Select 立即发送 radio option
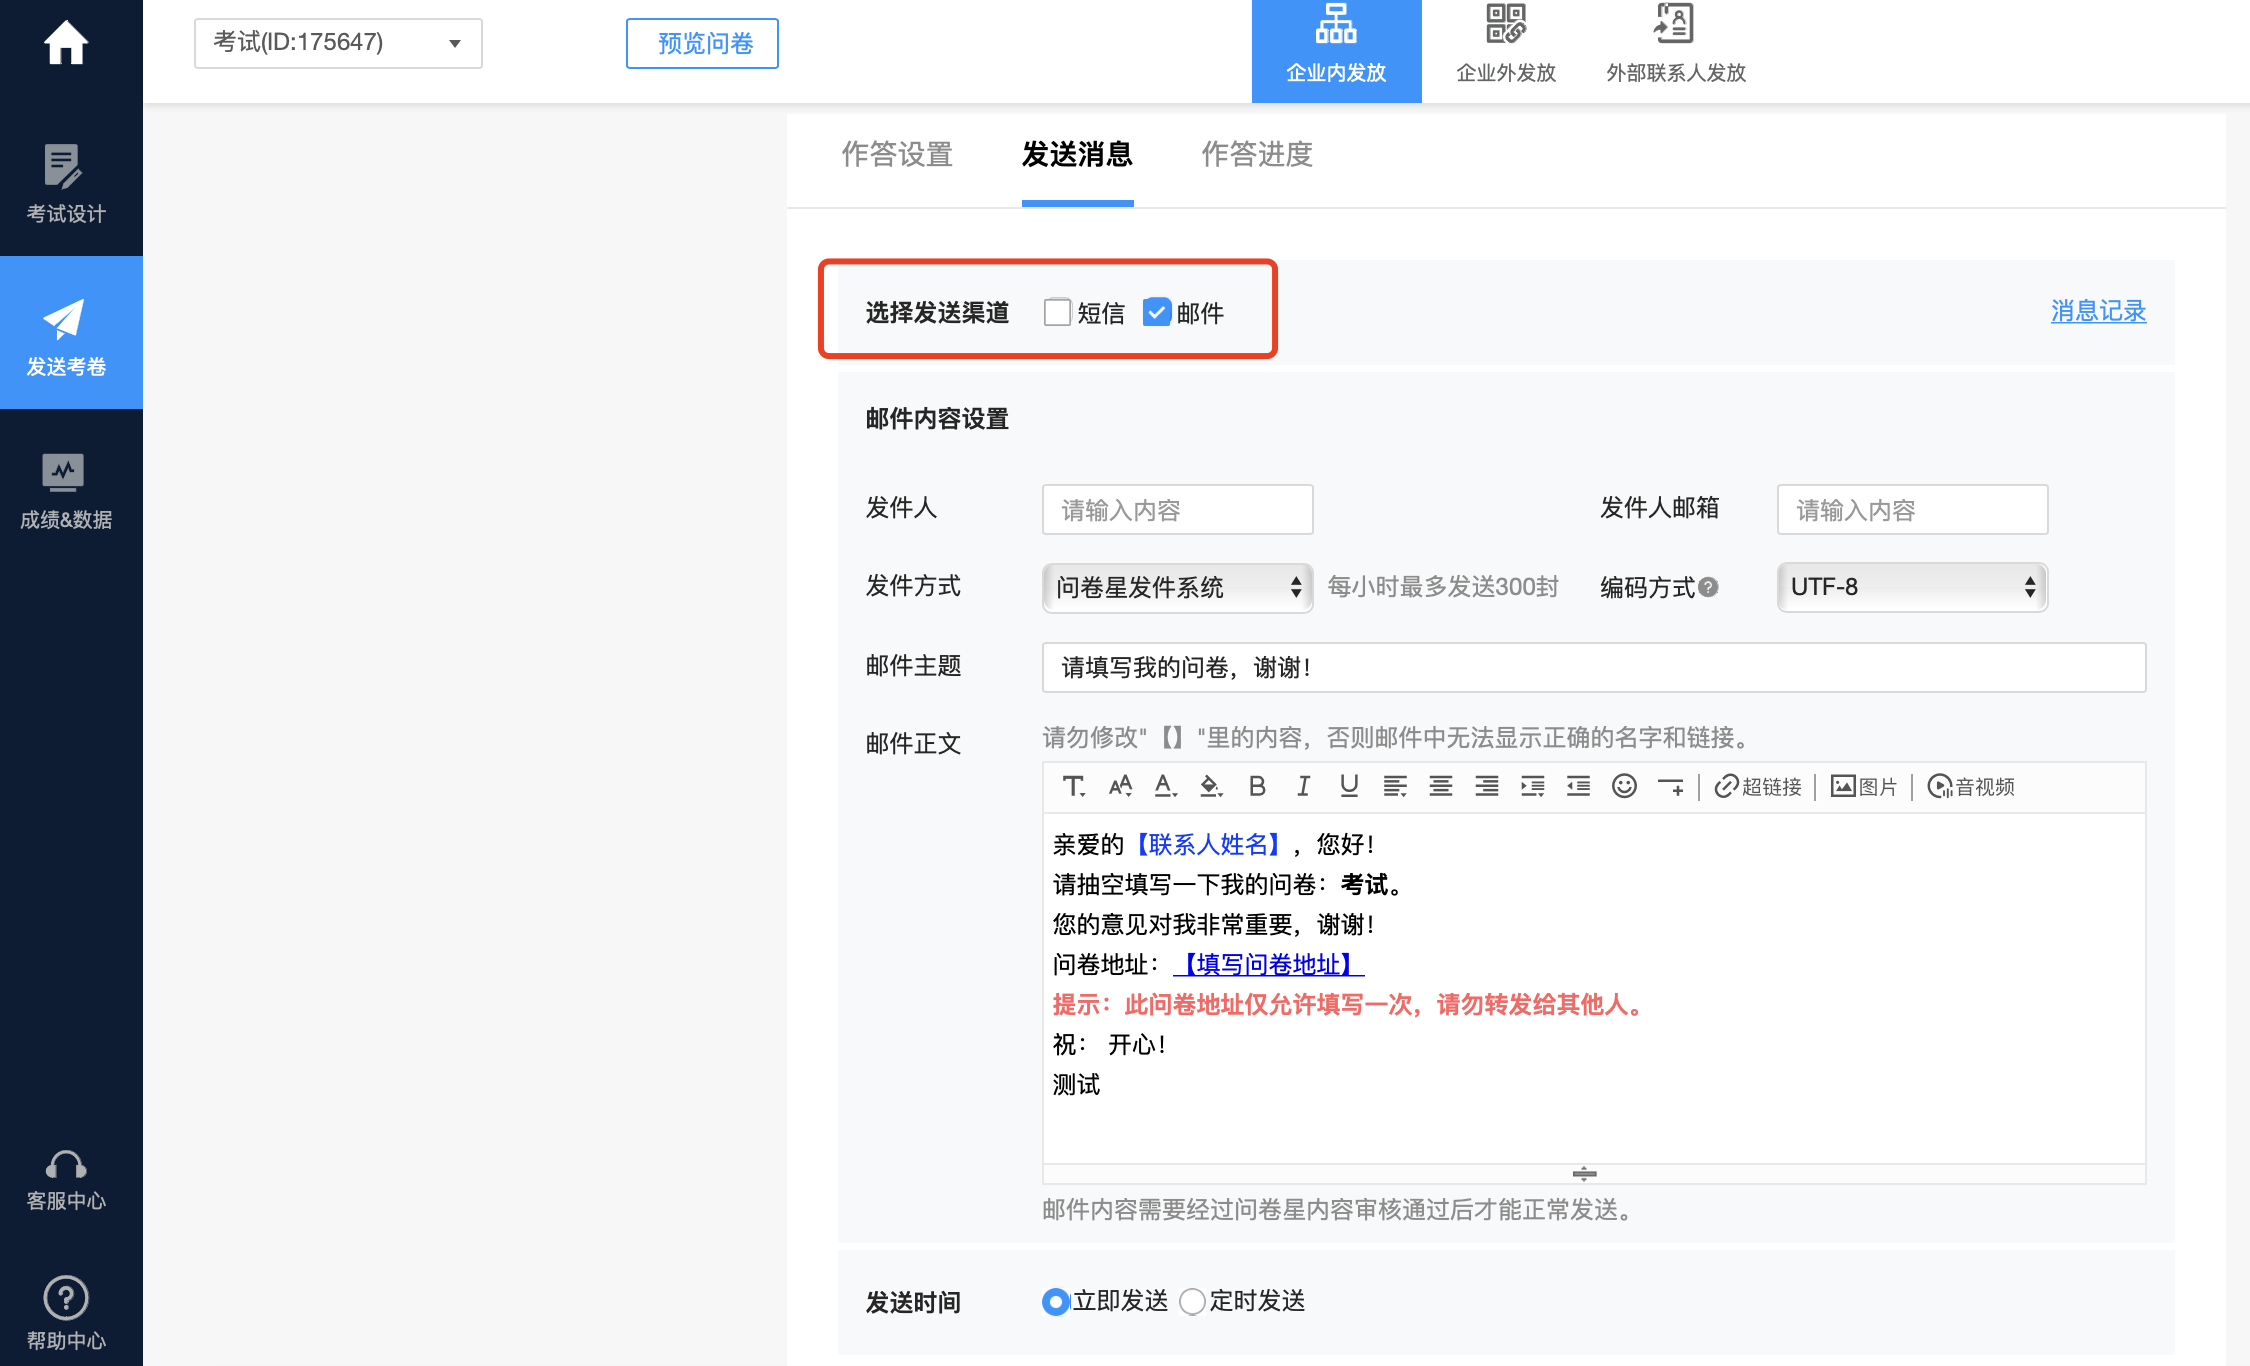This screenshot has width=2250, height=1366. (x=1055, y=1302)
